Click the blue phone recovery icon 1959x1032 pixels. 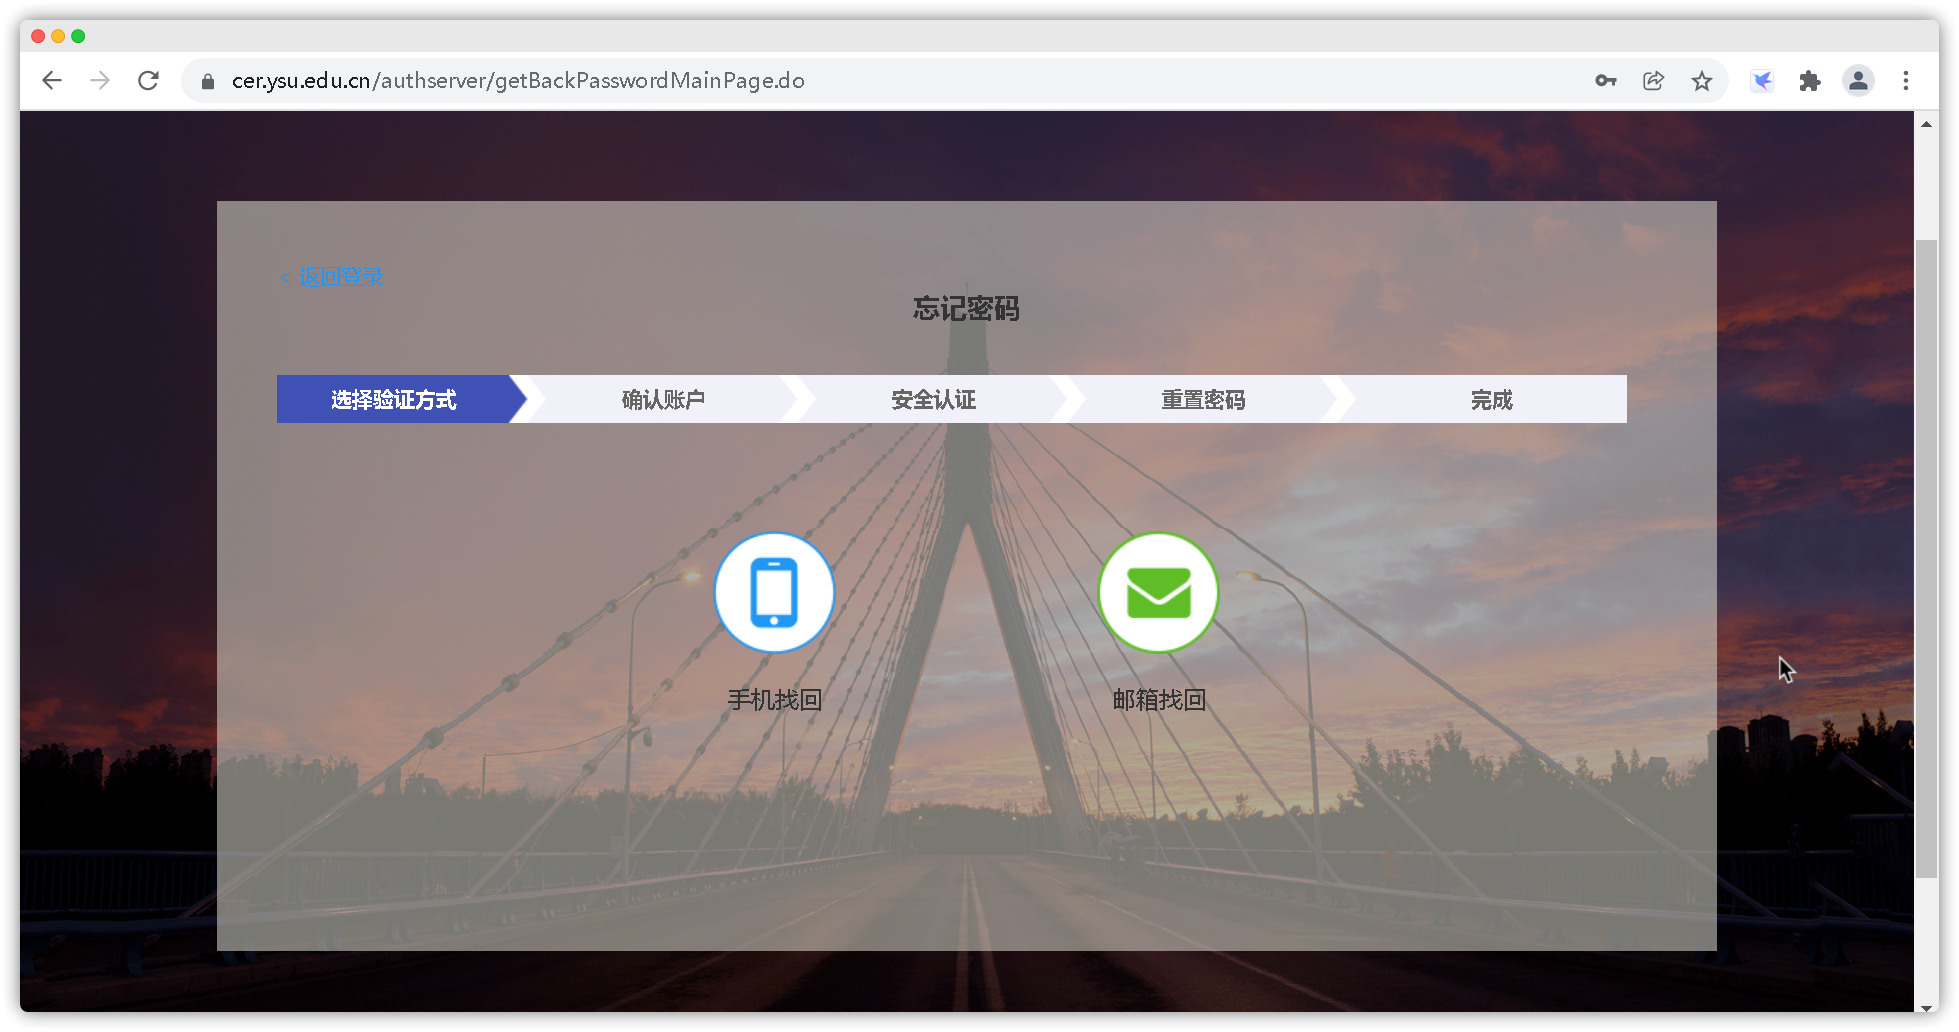(774, 593)
